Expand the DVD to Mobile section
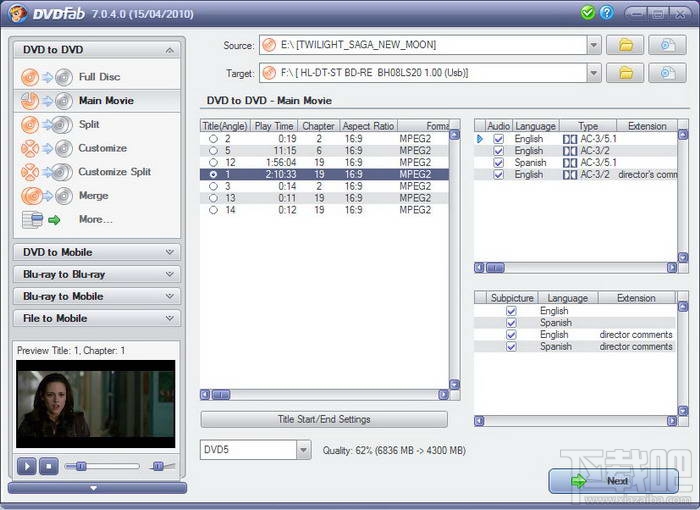700x510 pixels. tap(170, 252)
